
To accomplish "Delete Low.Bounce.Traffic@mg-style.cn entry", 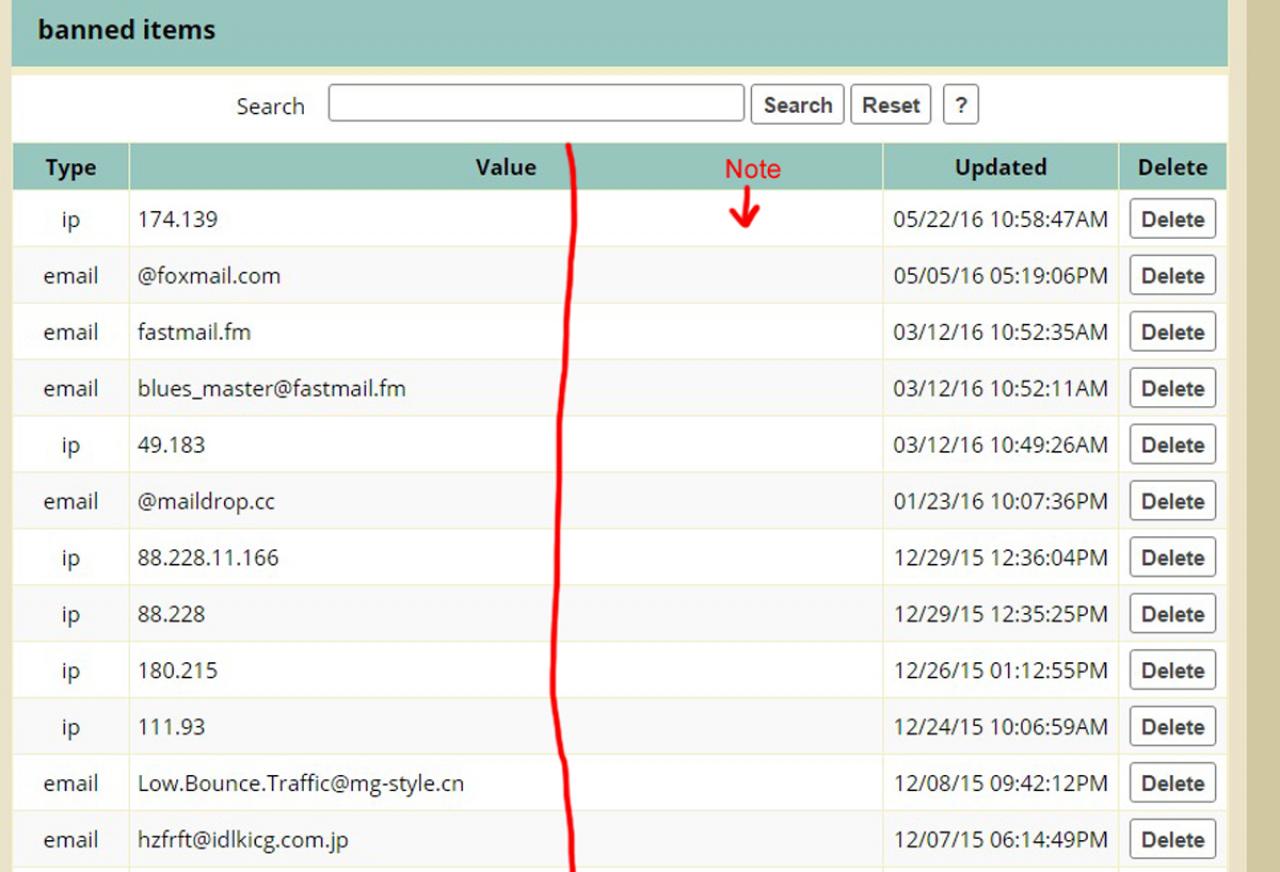I will [1172, 784].
